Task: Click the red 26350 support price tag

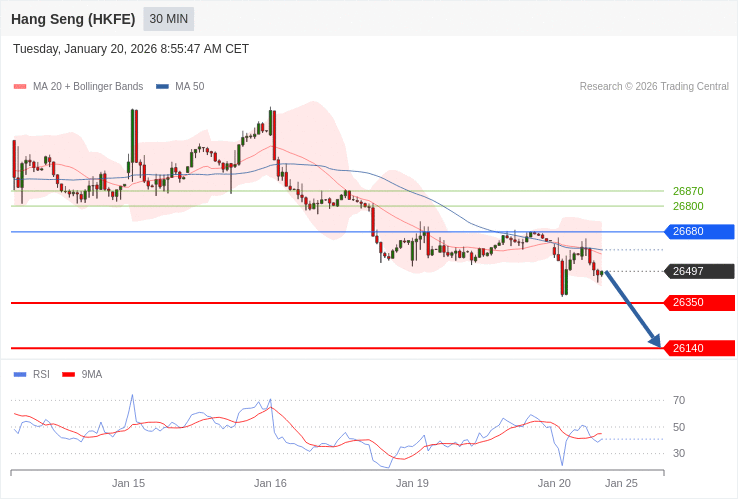Action: [699, 303]
